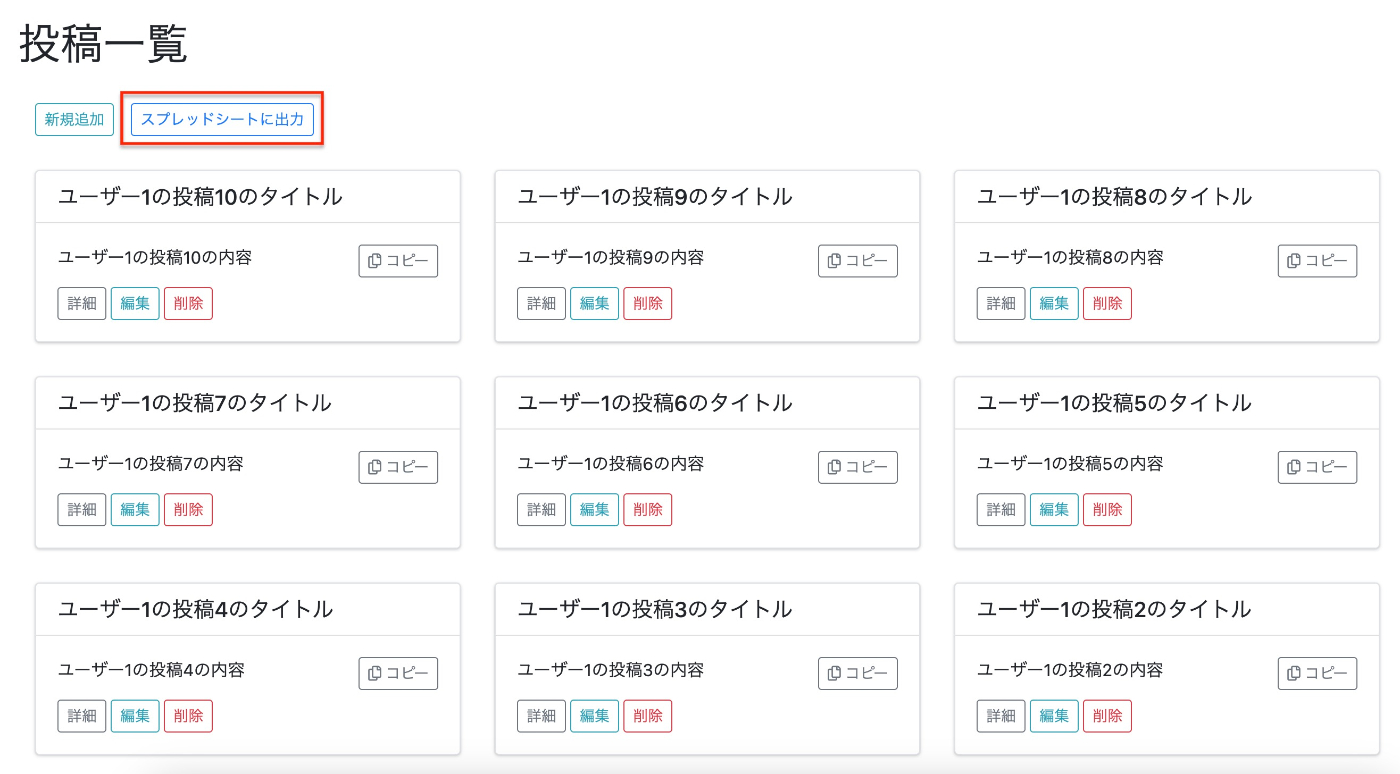Image resolution: width=1400 pixels, height=774 pixels.
Task: Click ユーザー1の投稿2のタイトル card header
Action: (1114, 609)
